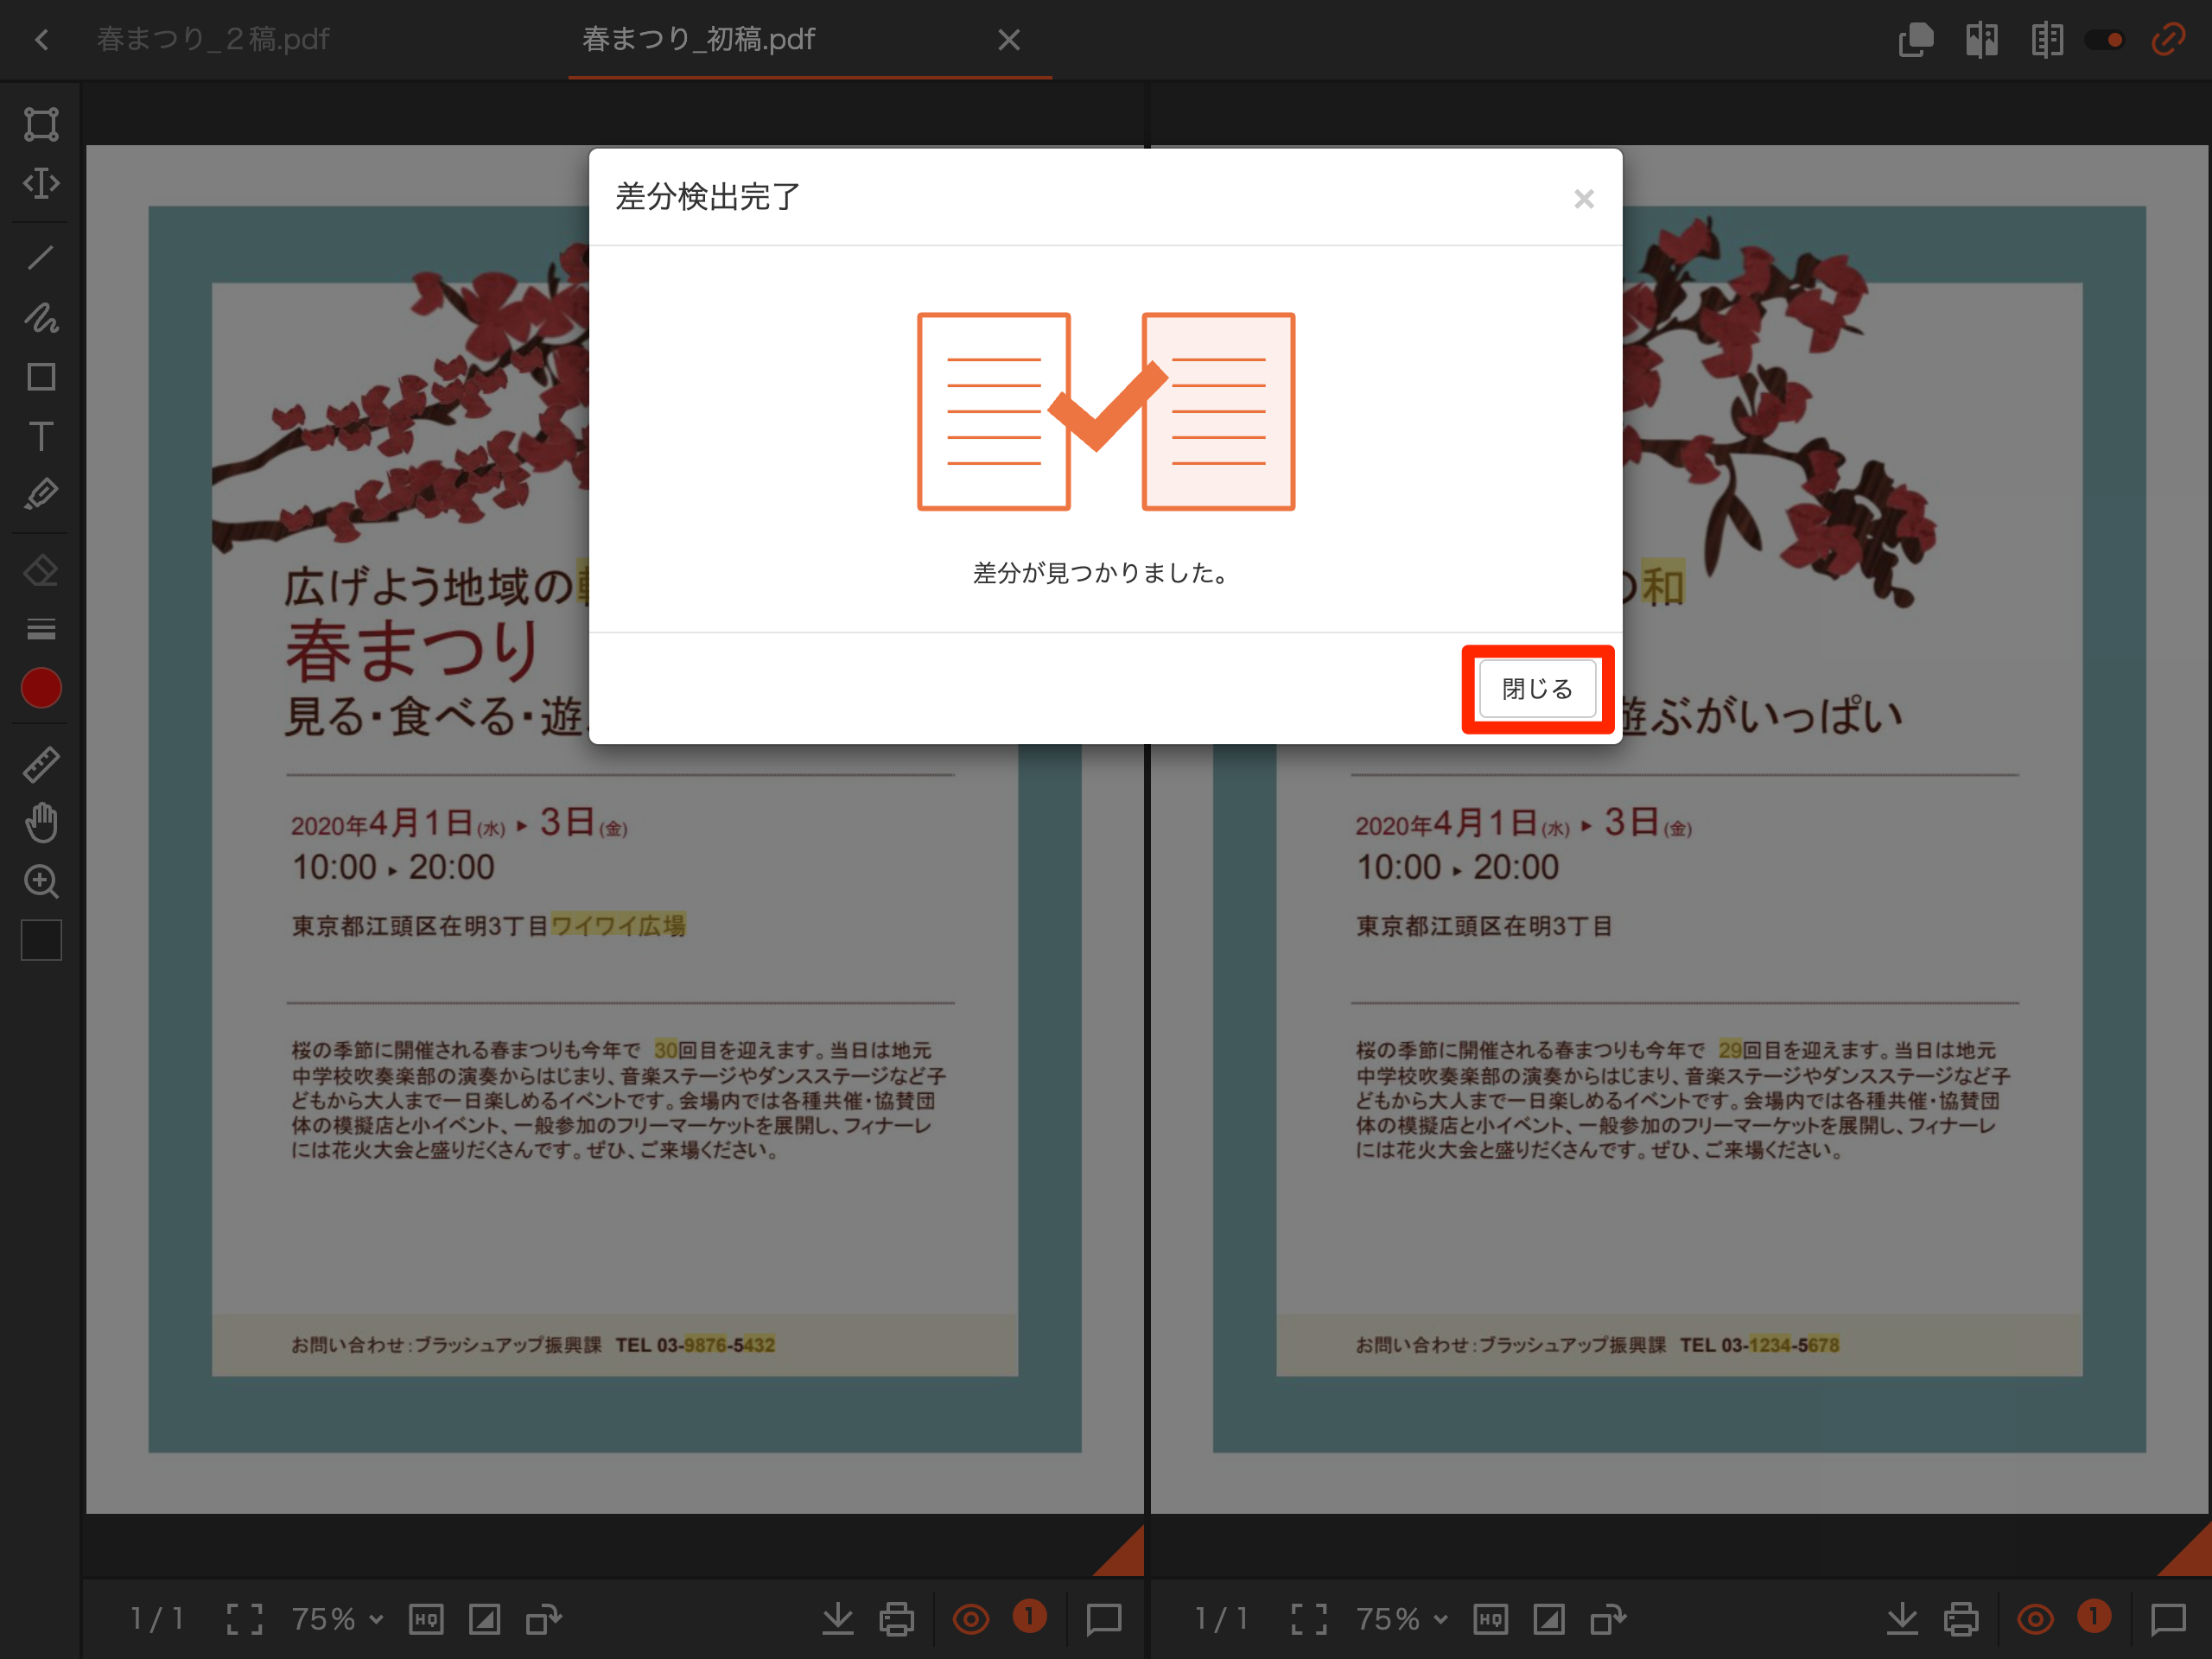Select the rectangle shape tool
Screen dimensions: 2212x1659
click(x=41, y=377)
